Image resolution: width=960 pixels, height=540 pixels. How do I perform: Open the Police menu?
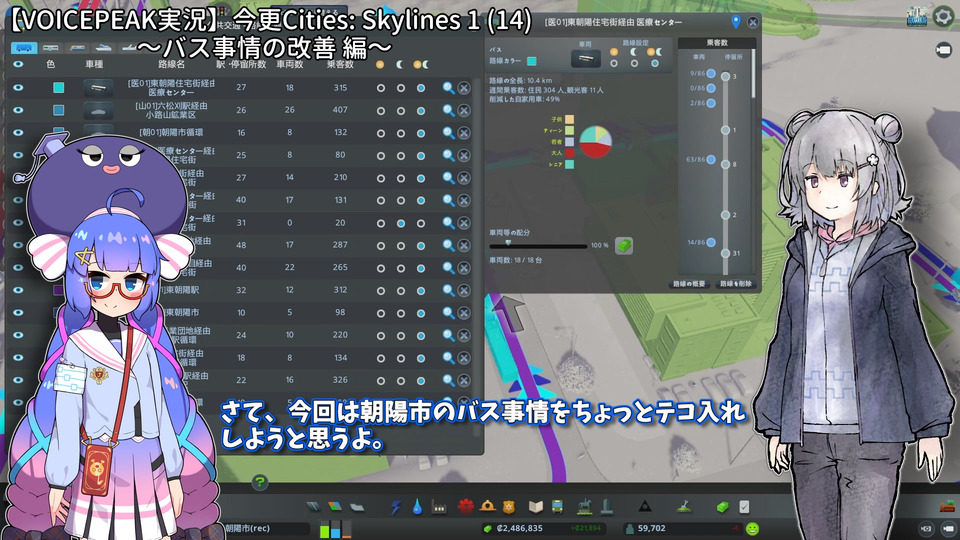[x=509, y=507]
